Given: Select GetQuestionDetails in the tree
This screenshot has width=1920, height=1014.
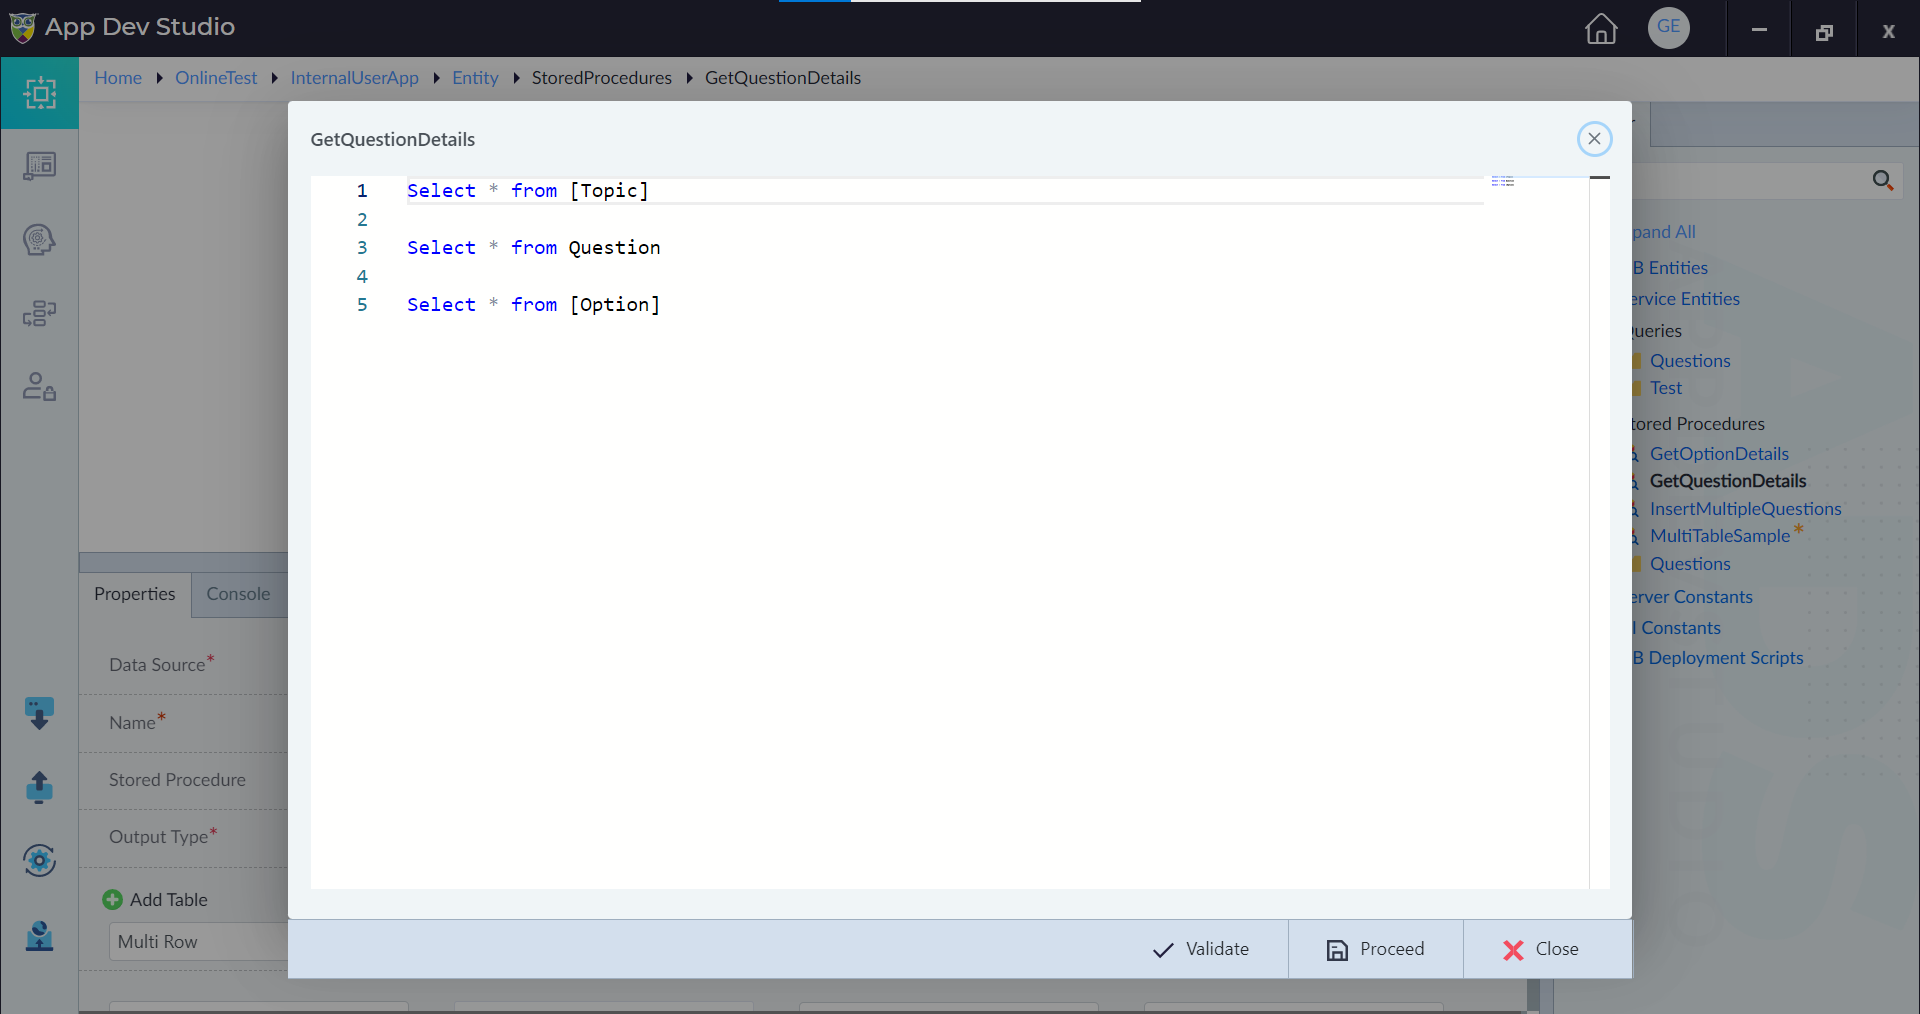Looking at the screenshot, I should [x=1728, y=481].
